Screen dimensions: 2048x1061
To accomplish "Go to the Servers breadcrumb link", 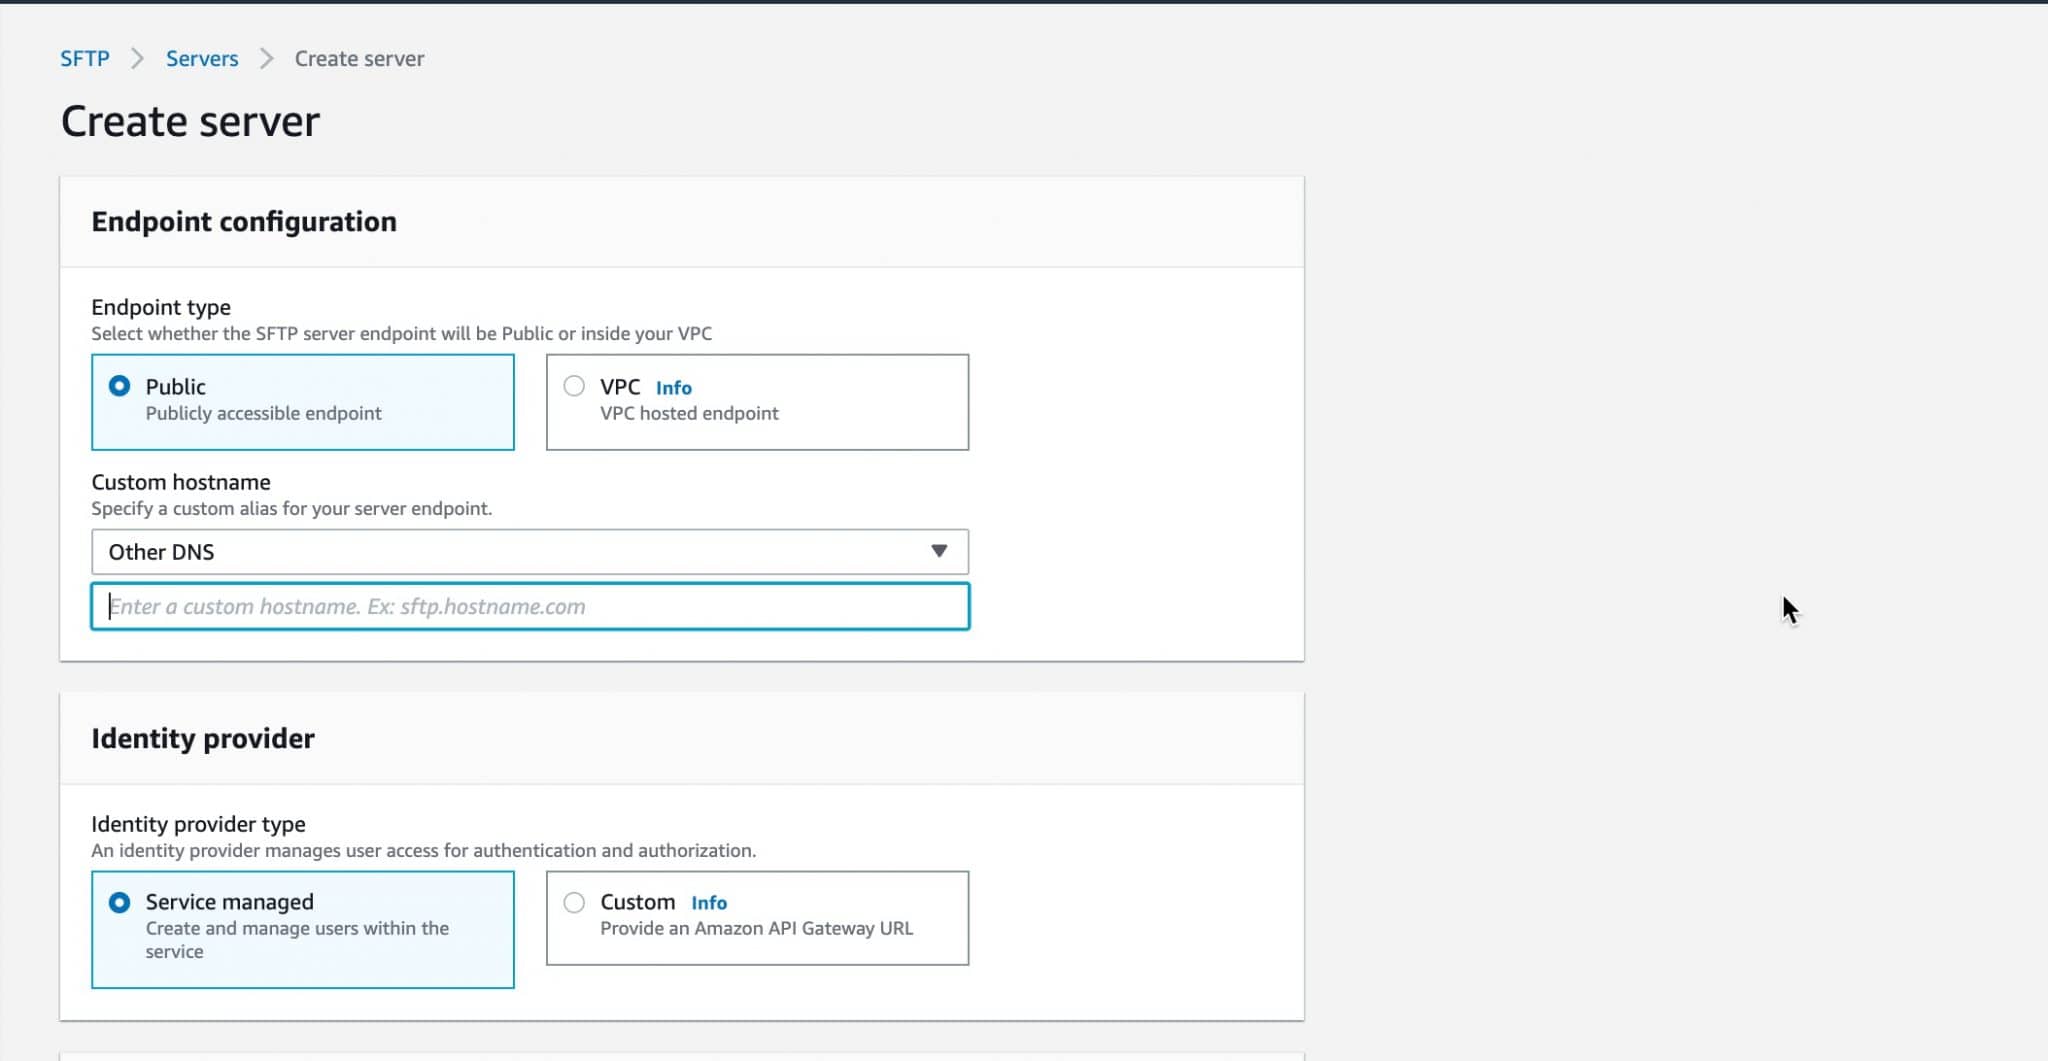I will click(x=201, y=58).
